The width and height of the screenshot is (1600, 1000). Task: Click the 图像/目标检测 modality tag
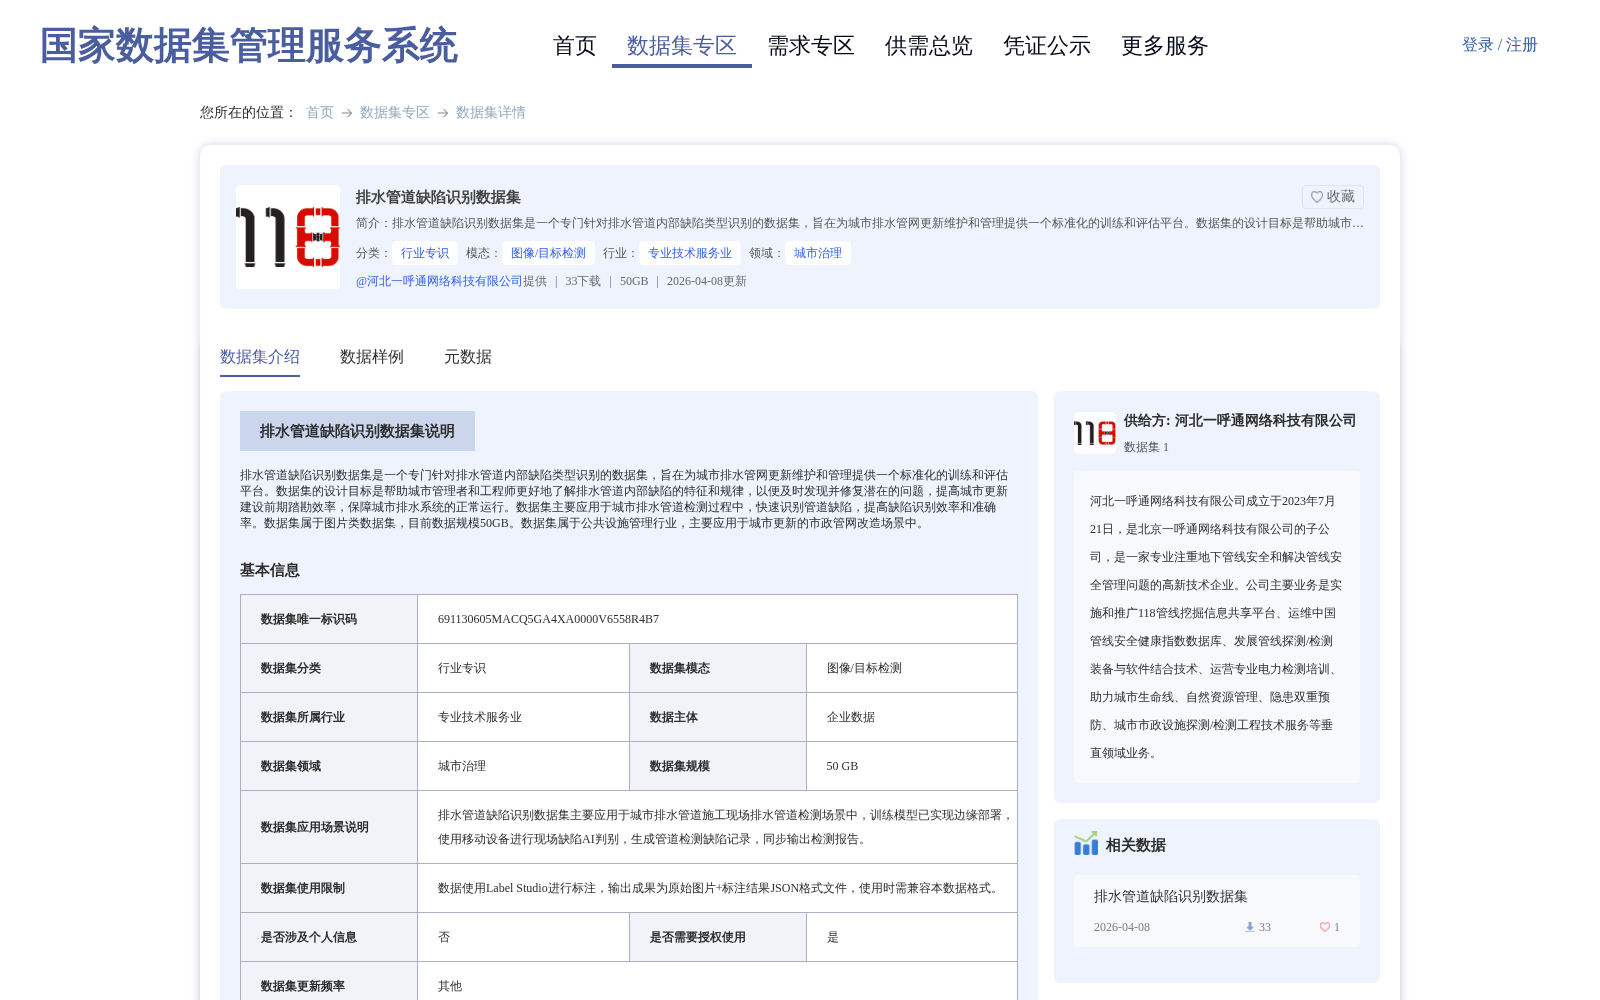[x=548, y=253]
